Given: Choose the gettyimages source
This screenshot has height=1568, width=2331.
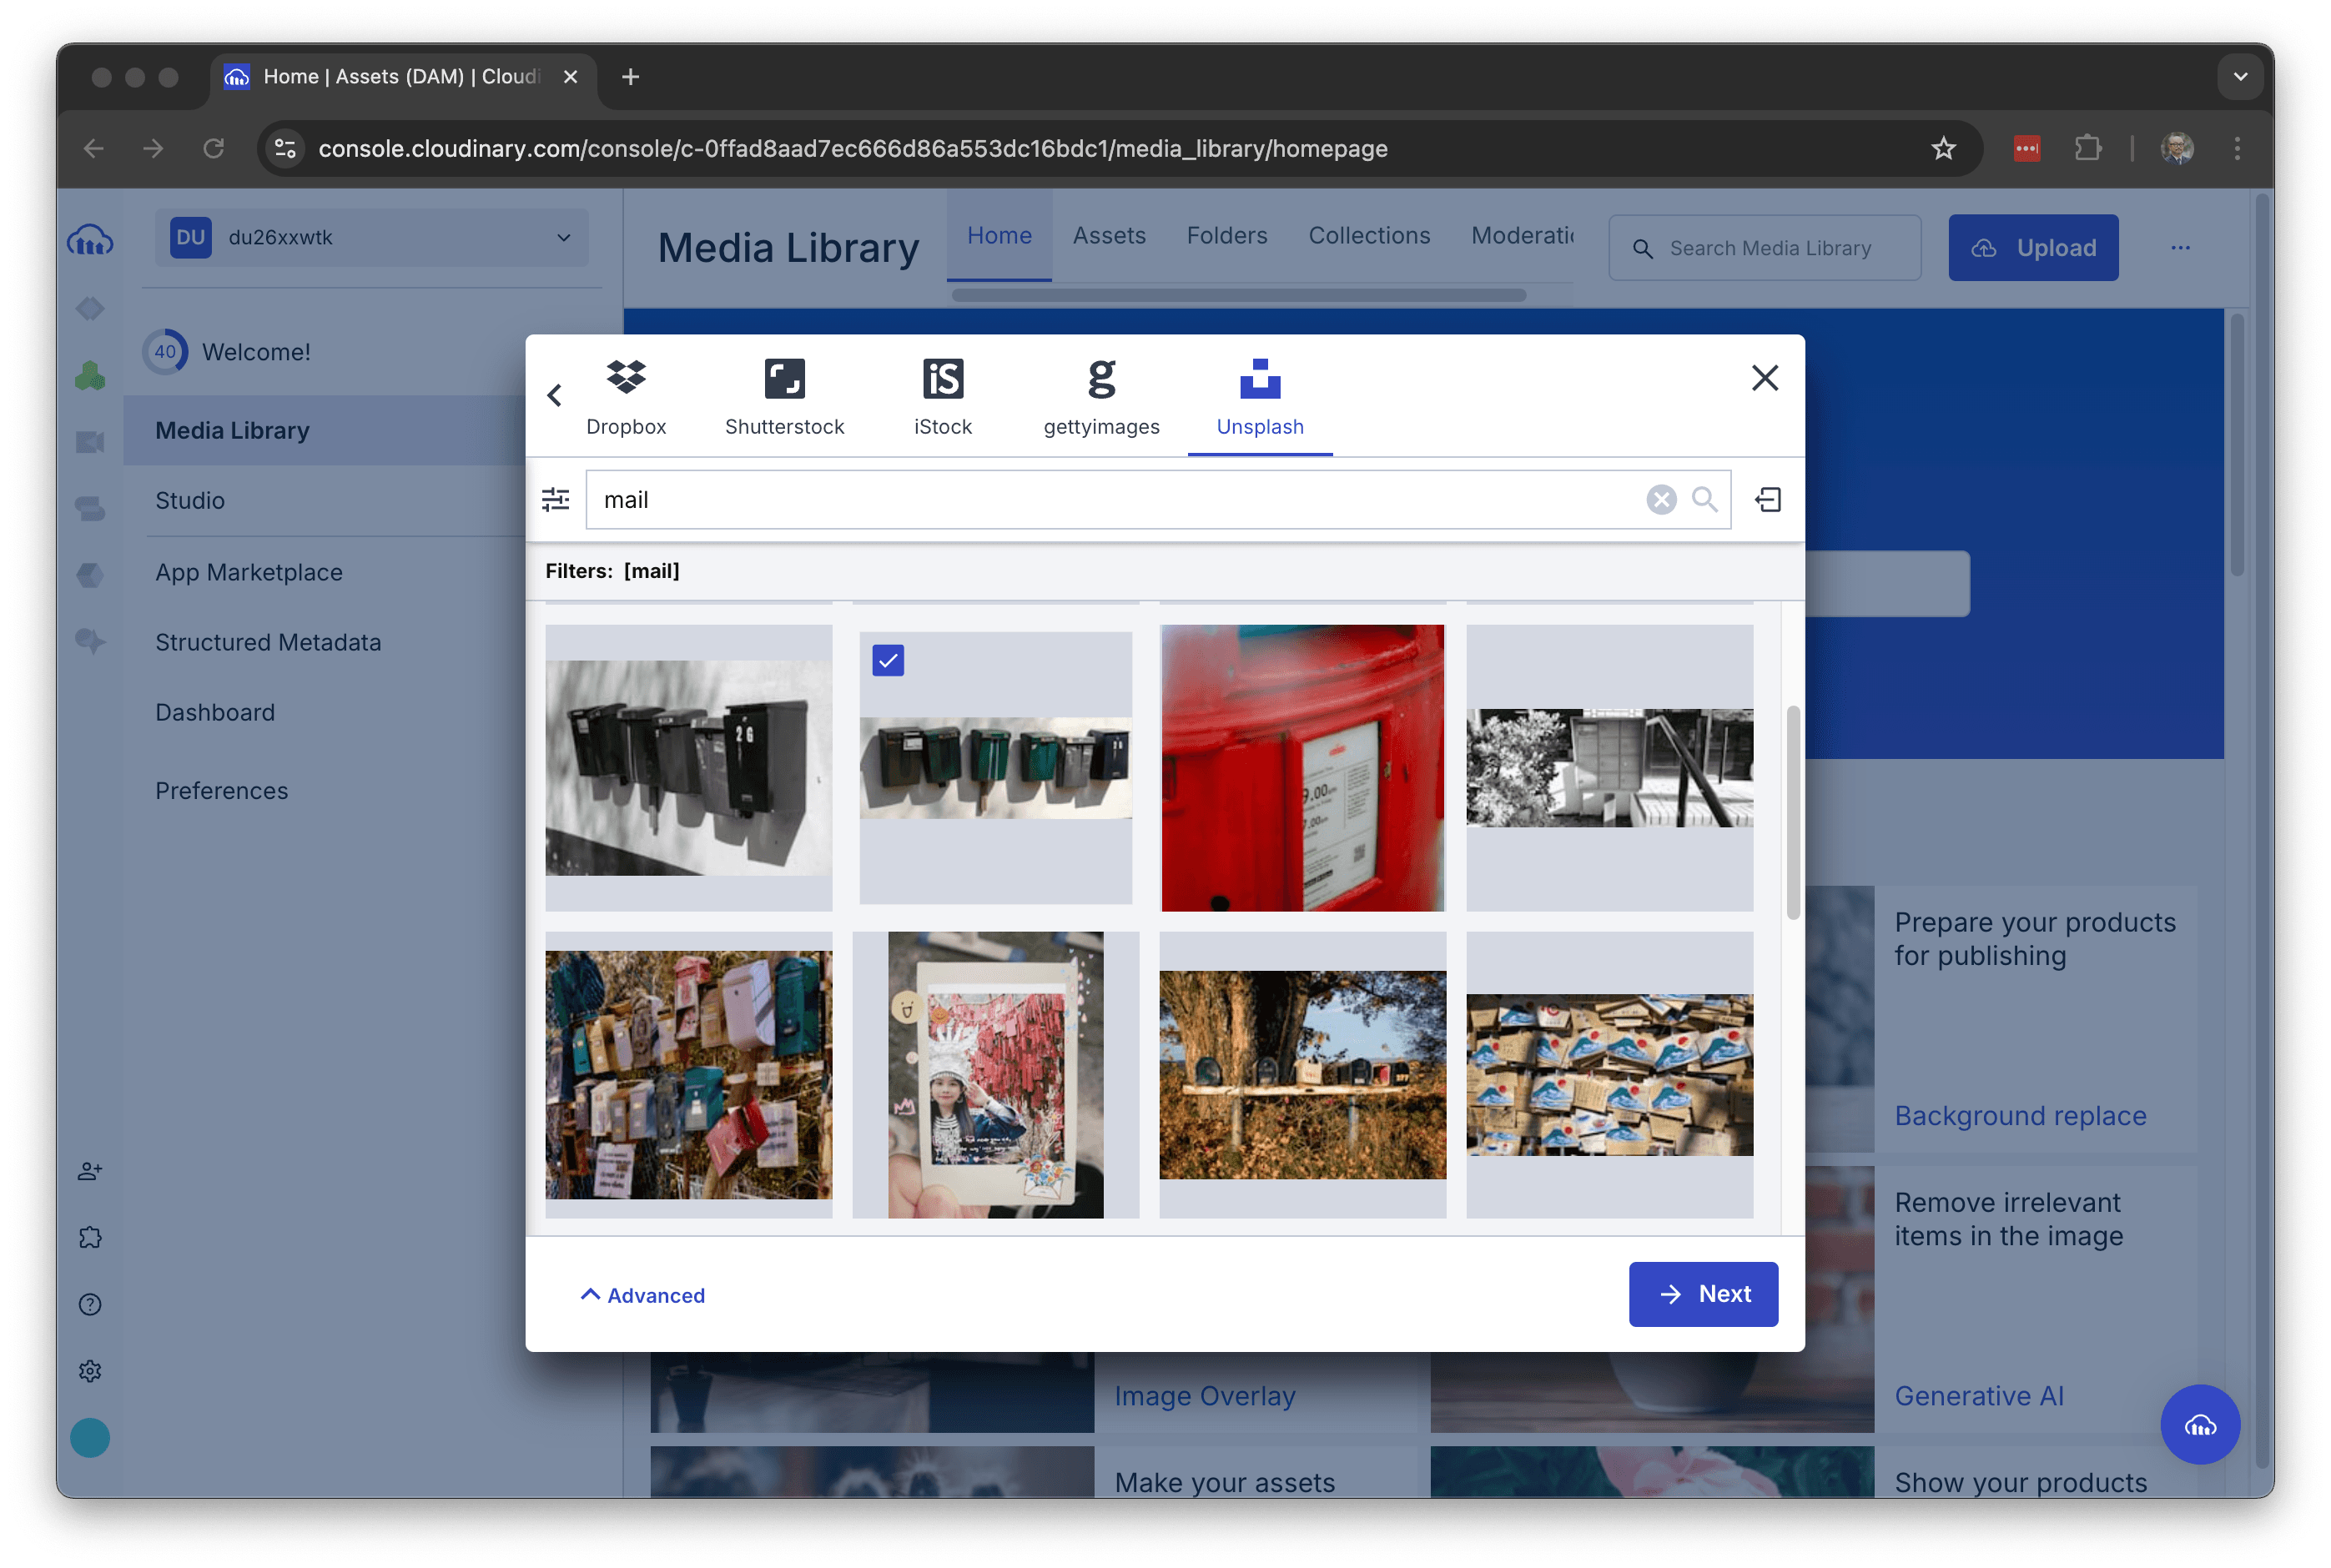Looking at the screenshot, I should (x=1101, y=397).
